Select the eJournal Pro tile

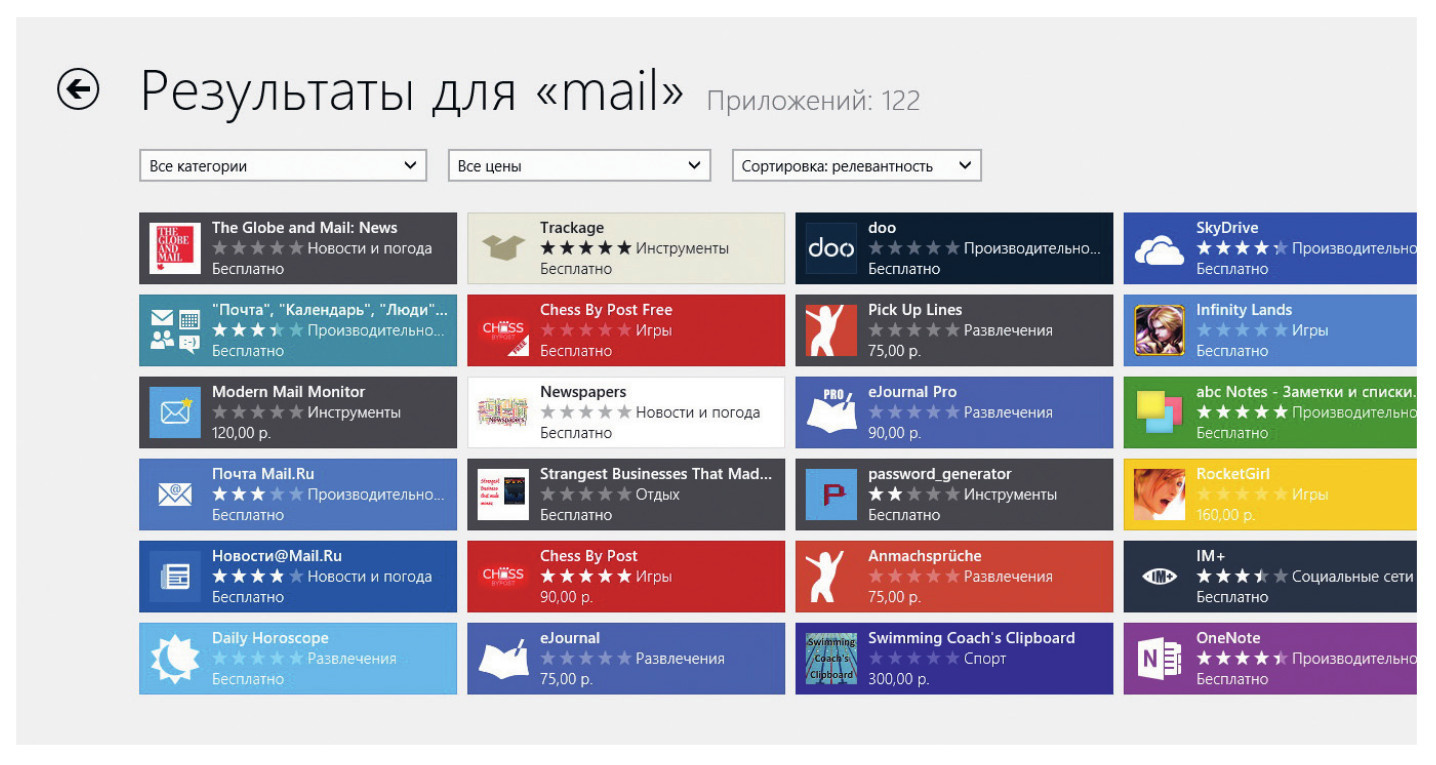[954, 412]
